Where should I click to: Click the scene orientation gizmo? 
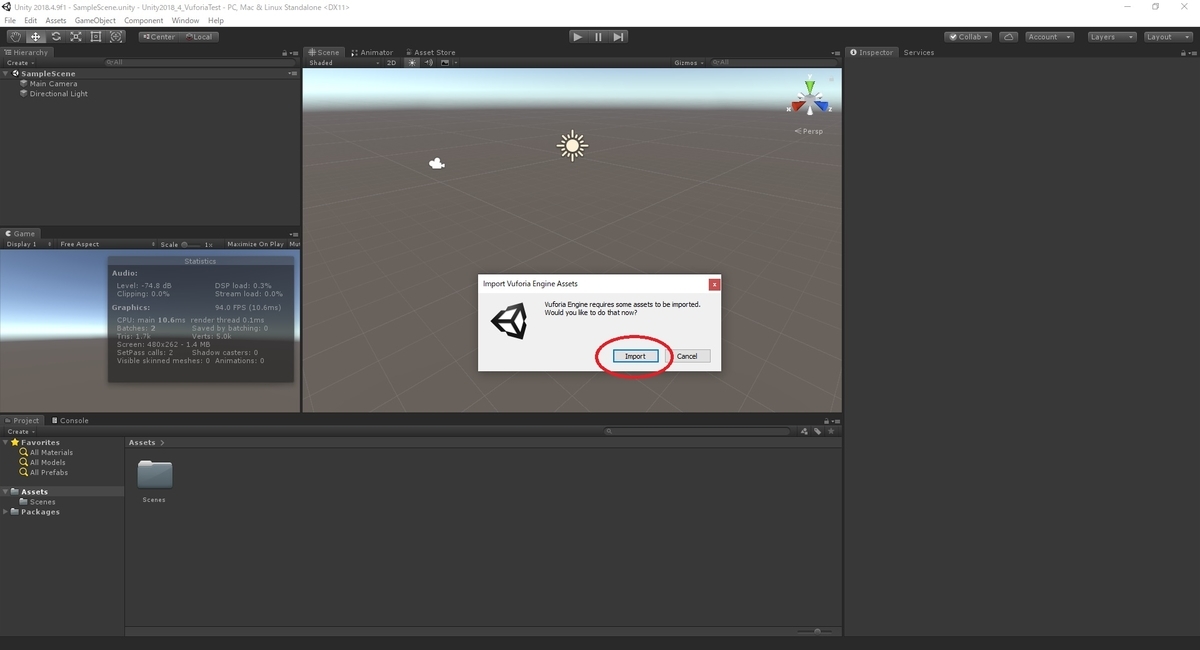pyautogui.click(x=810, y=98)
